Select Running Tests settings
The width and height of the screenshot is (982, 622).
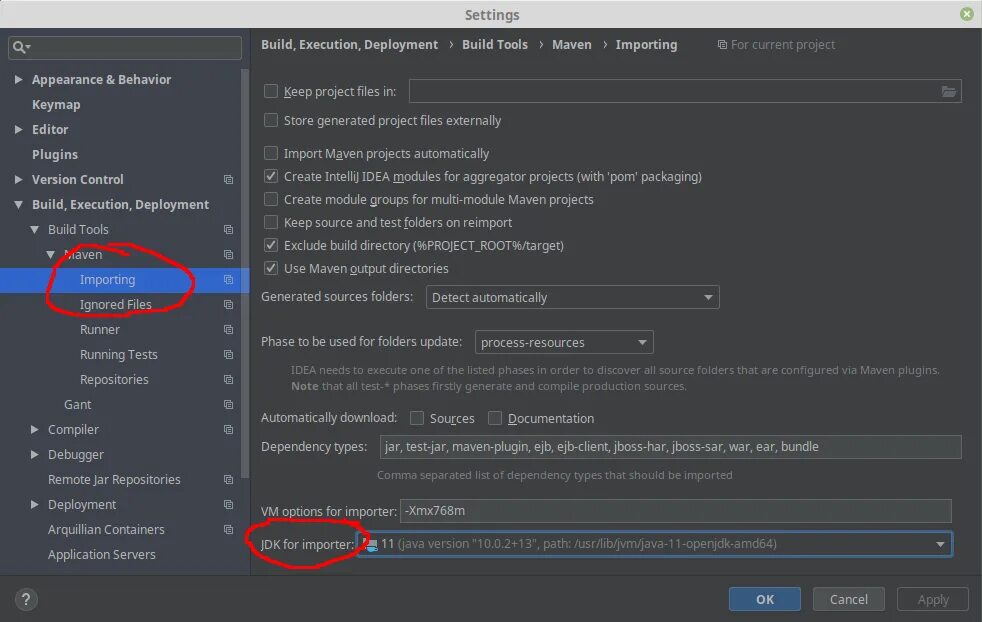118,355
